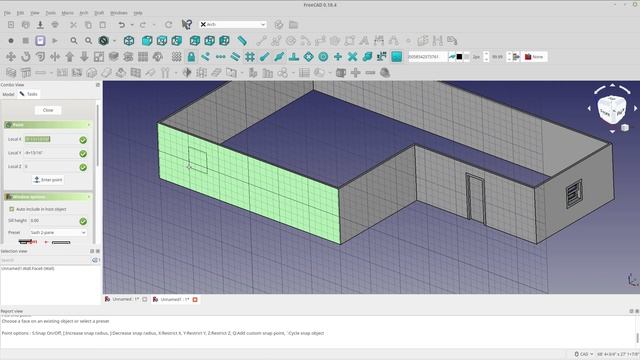Viewport: 640px width, 360px height.
Task: Click the Arch Wall tool icon
Action: tap(11, 73)
